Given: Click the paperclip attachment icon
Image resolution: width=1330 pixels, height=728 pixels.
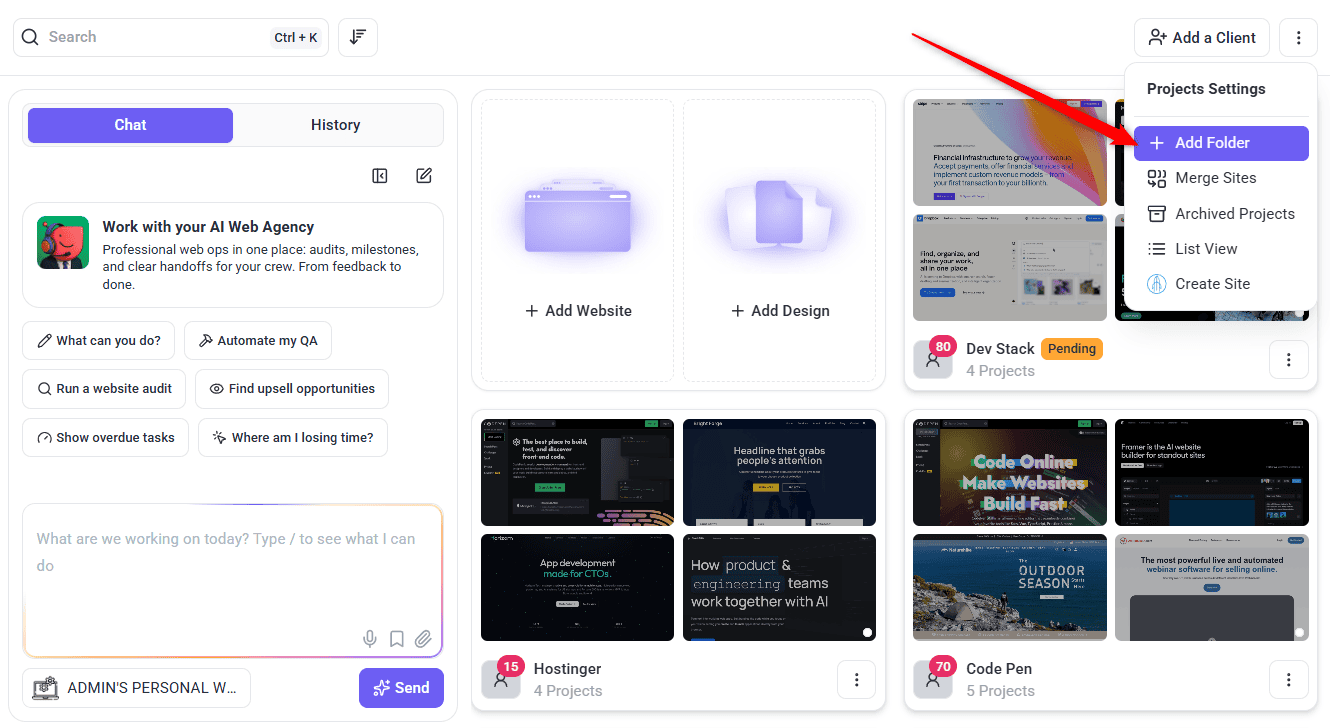Looking at the screenshot, I should click(x=424, y=639).
